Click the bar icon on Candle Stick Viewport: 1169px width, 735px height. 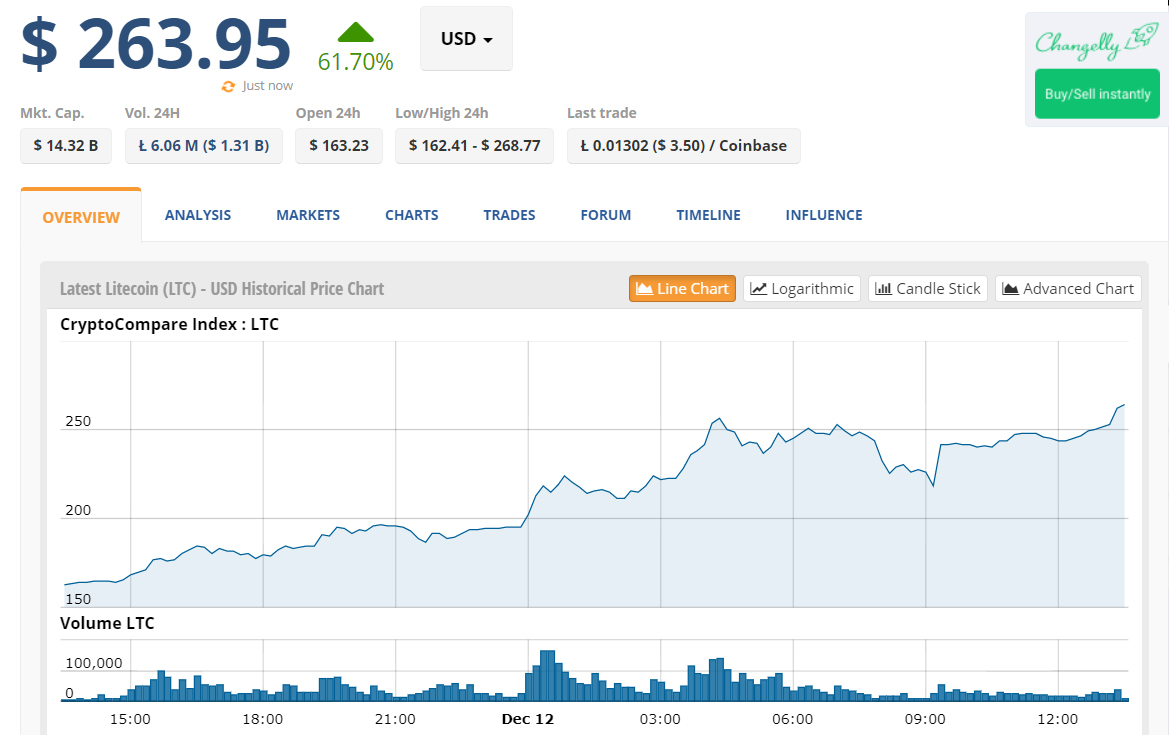883,288
